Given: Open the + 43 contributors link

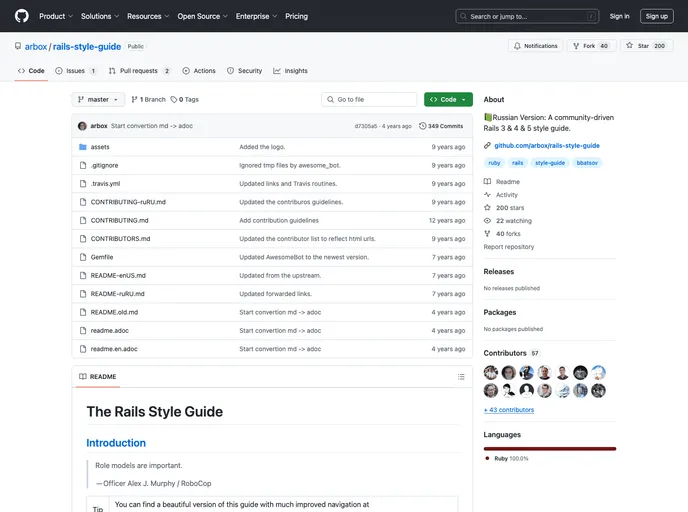Looking at the screenshot, I should pos(509,410).
